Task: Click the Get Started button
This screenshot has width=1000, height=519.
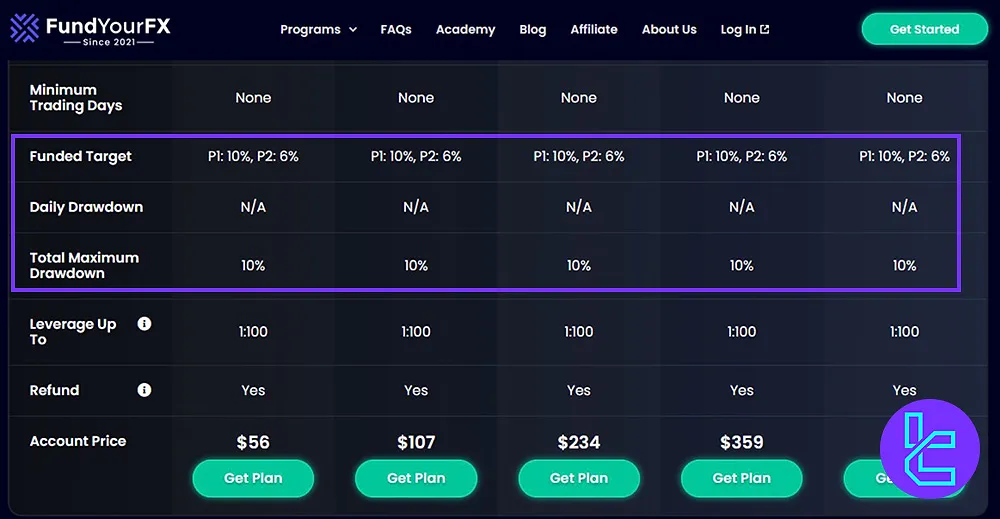Action: click(924, 29)
